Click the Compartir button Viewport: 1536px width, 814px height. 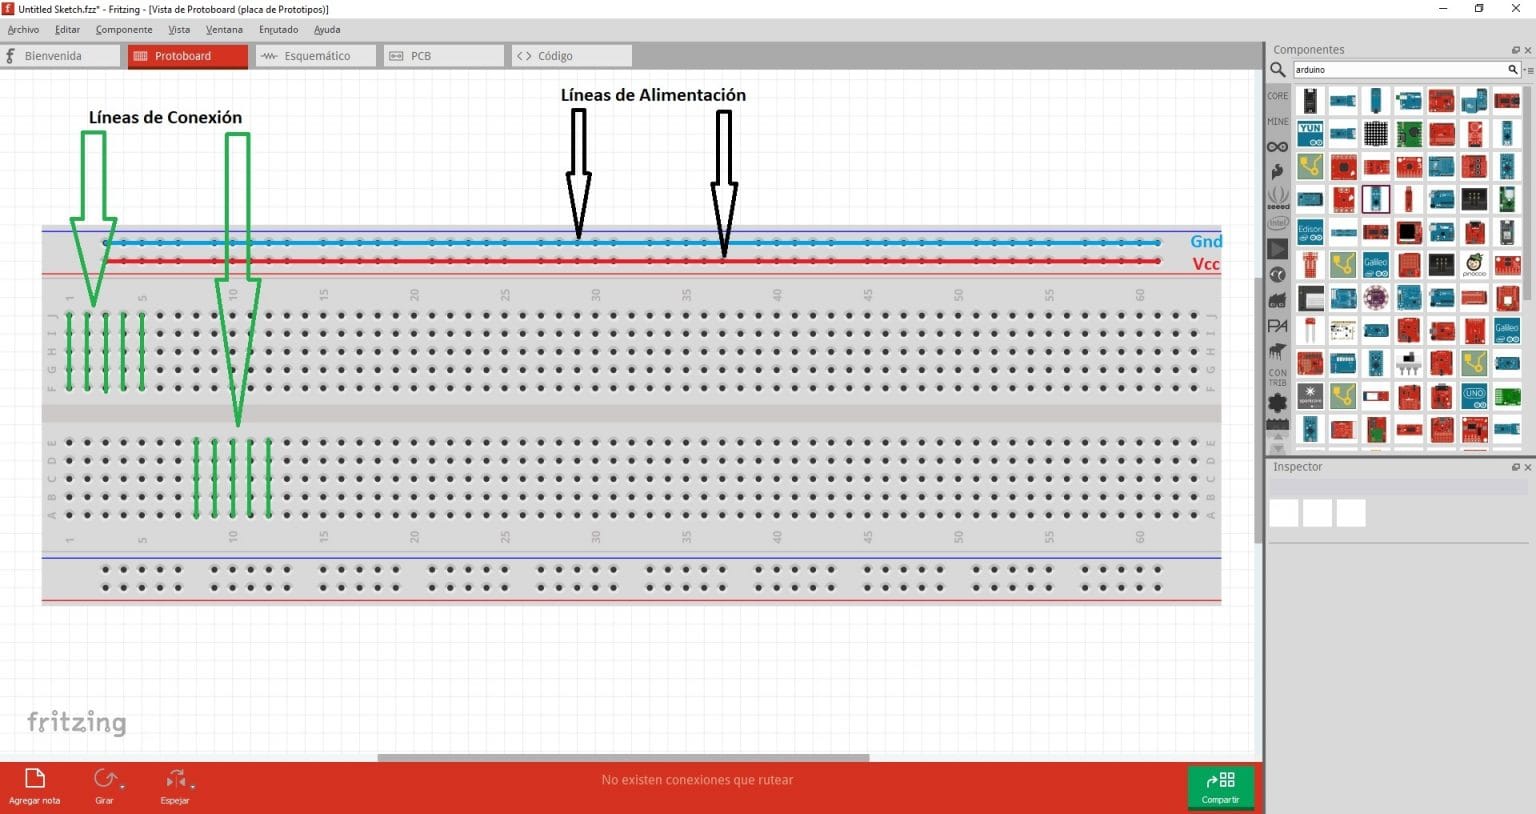(1220, 786)
